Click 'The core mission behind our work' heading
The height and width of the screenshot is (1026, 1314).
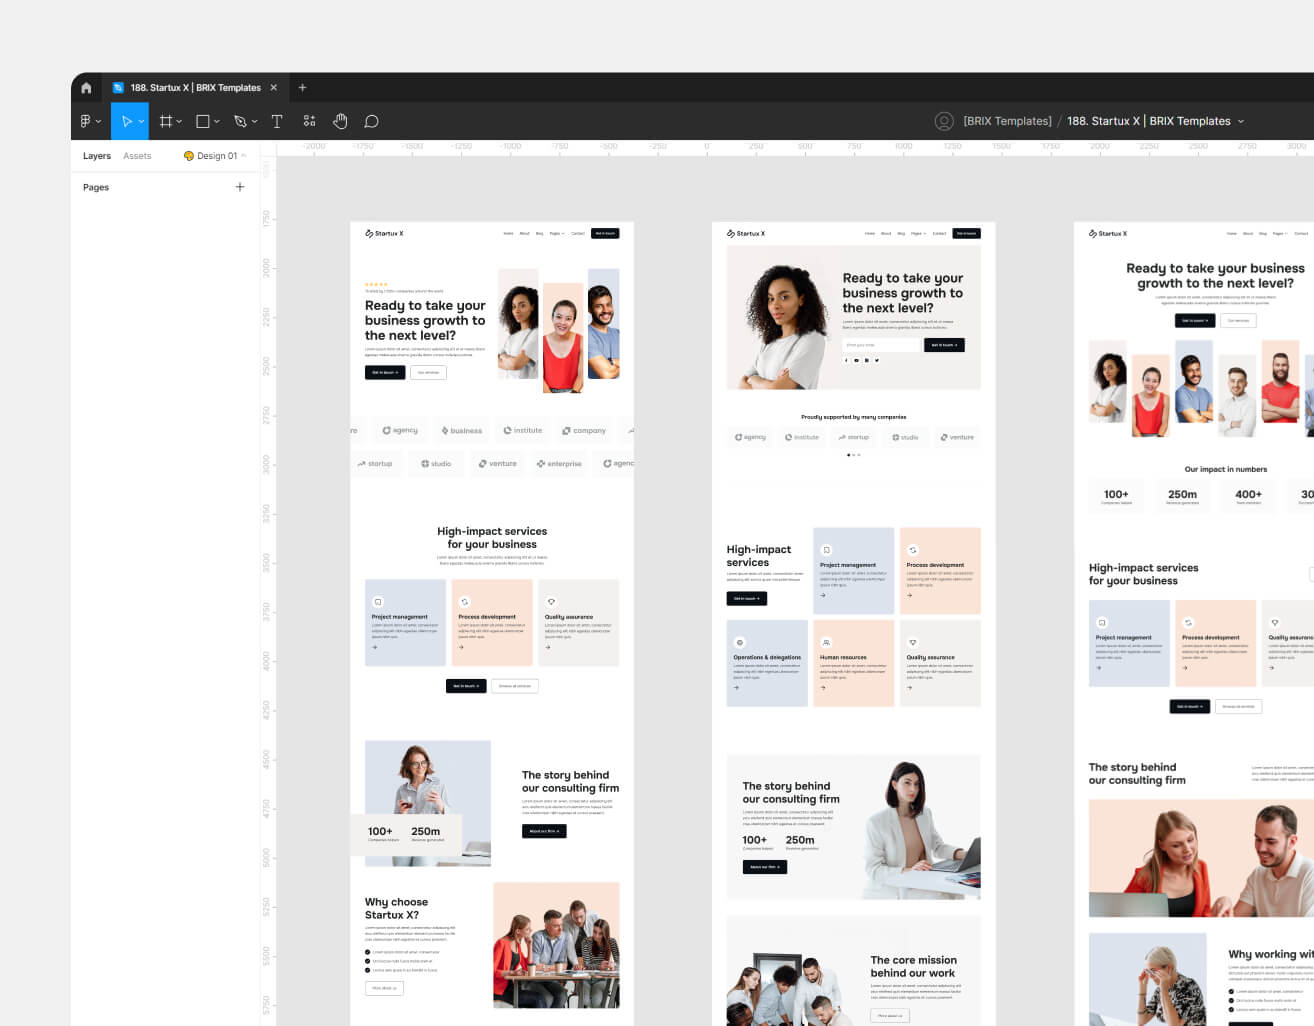click(x=913, y=966)
